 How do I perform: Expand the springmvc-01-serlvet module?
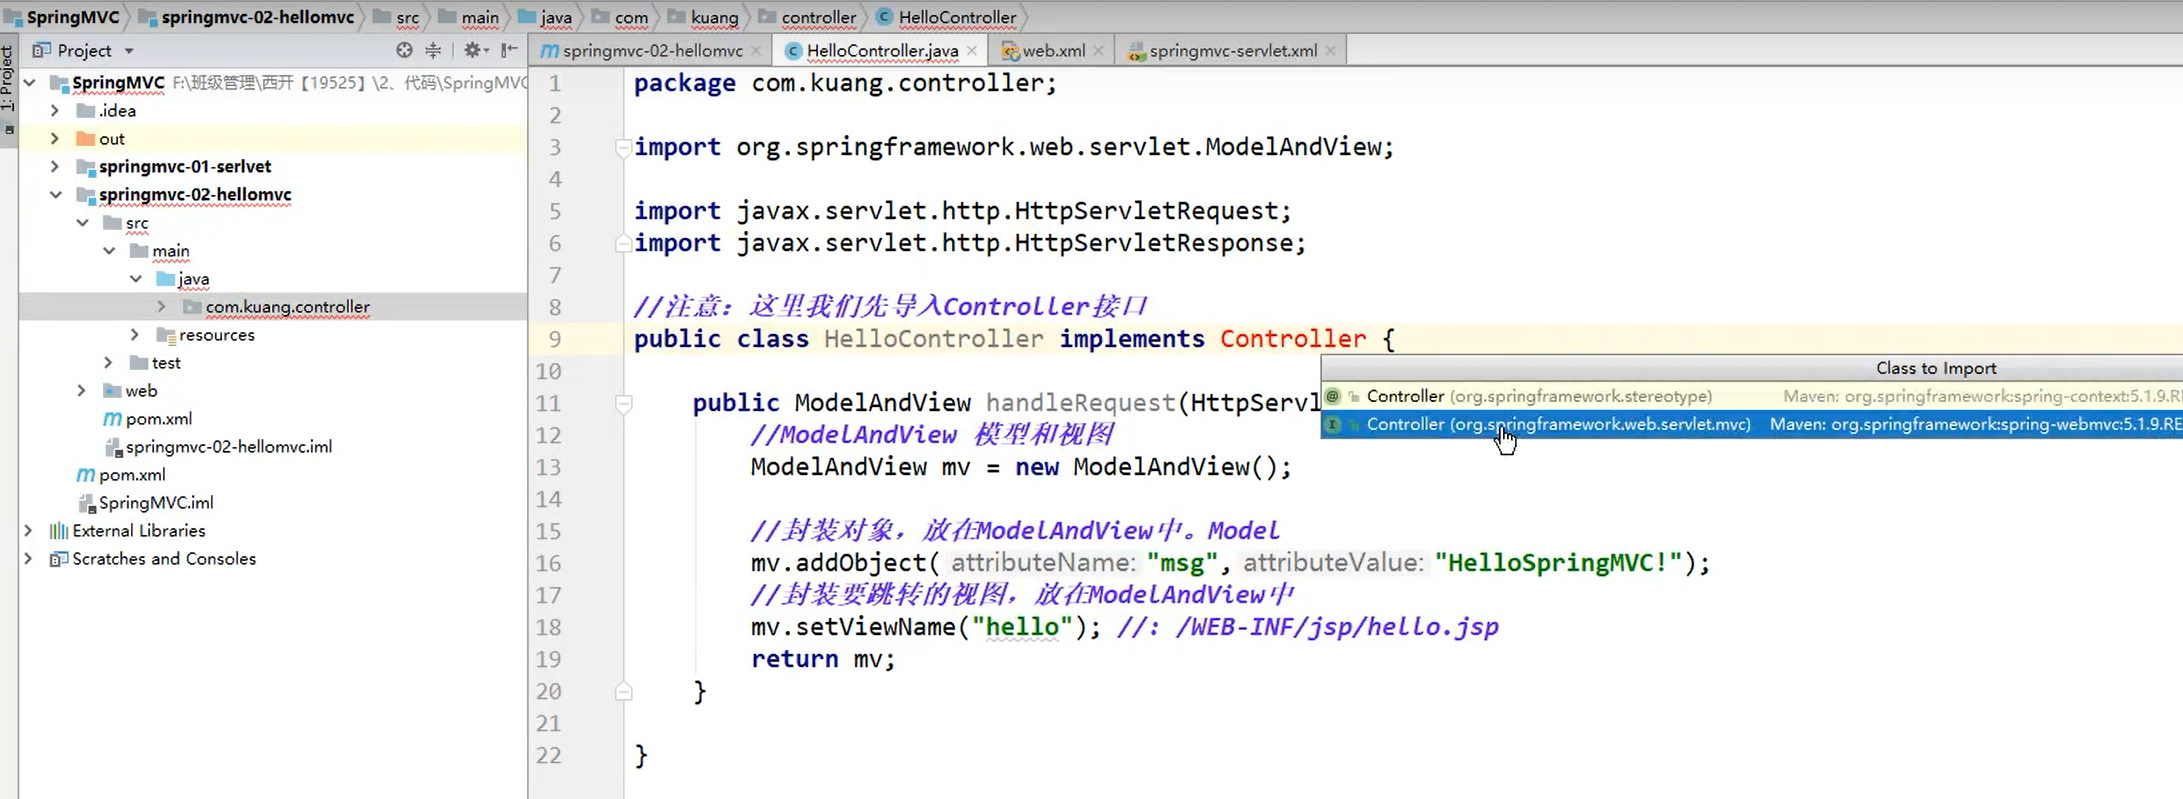56,167
